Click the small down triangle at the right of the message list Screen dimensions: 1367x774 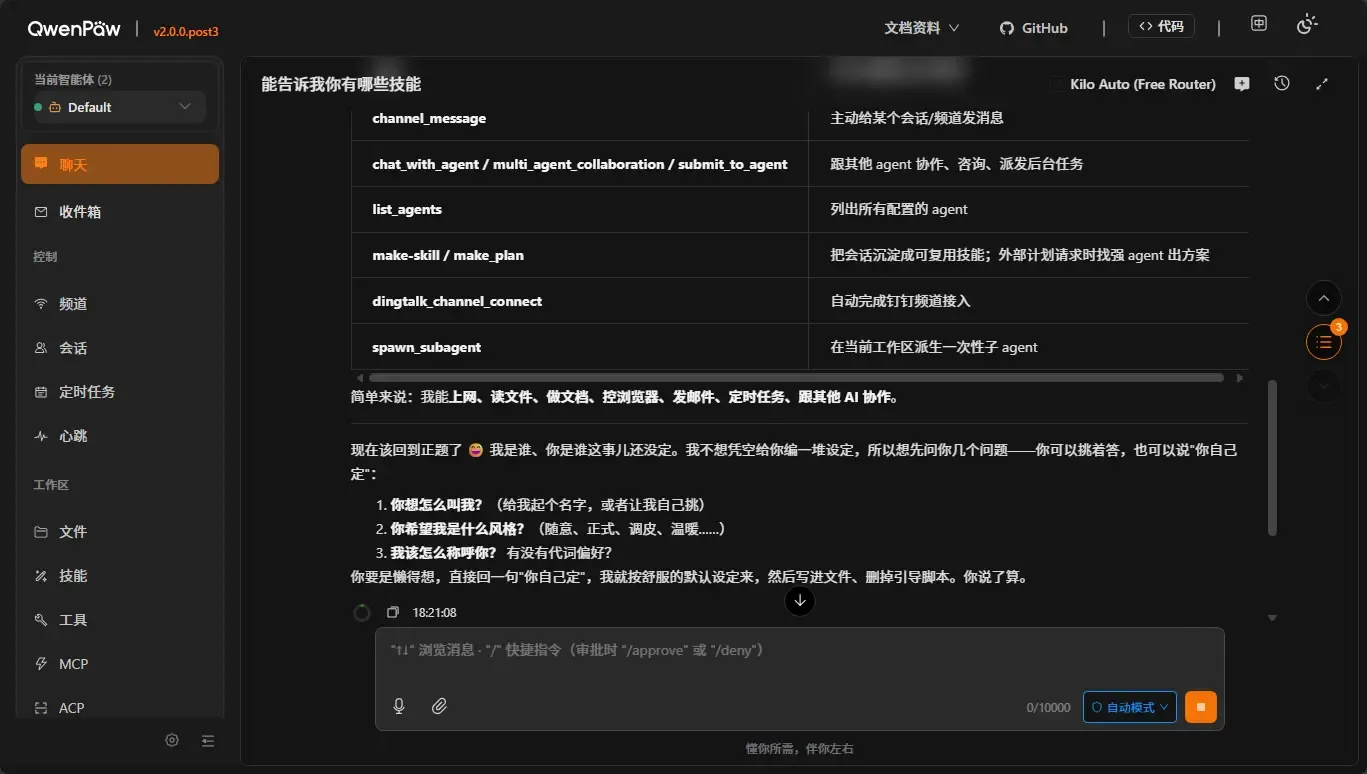[x=1272, y=618]
